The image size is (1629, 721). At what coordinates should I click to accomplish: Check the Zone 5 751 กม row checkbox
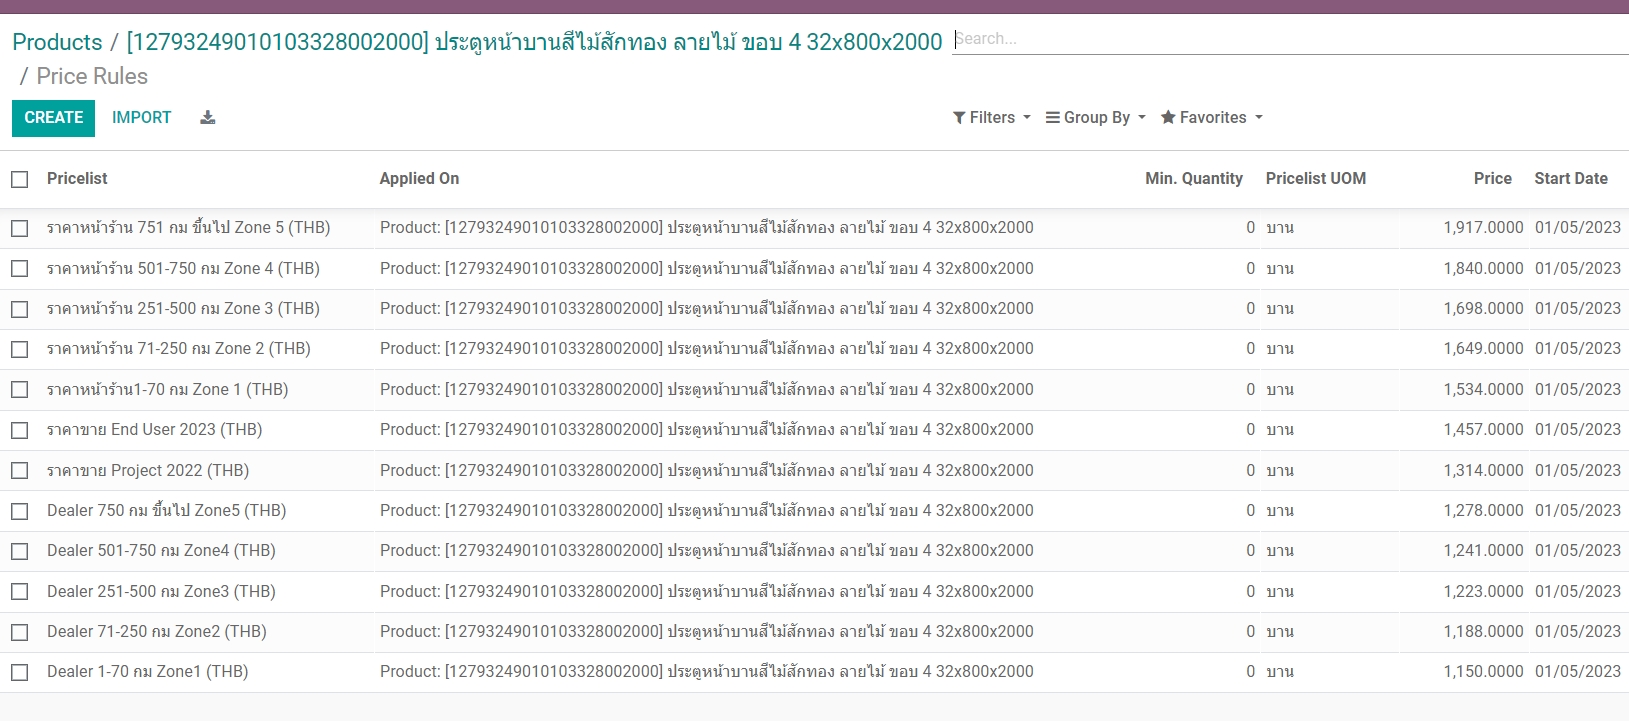(20, 228)
